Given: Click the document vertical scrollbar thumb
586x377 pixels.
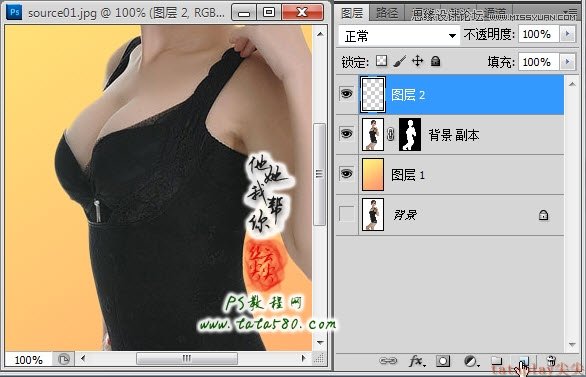Looking at the screenshot, I should (319, 174).
